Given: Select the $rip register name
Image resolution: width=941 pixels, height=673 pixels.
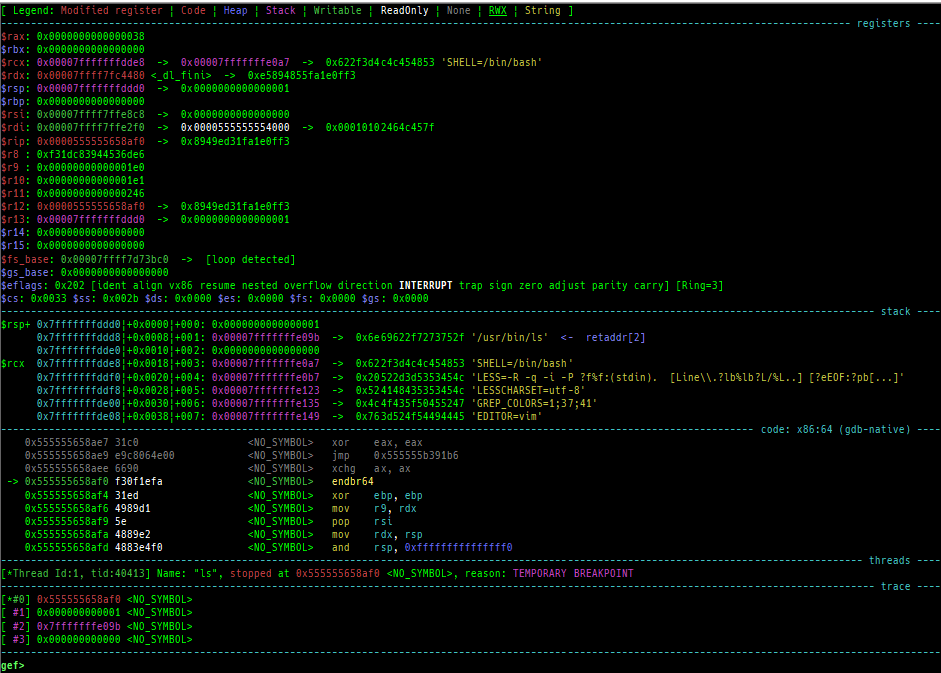Looking at the screenshot, I should 12,141.
